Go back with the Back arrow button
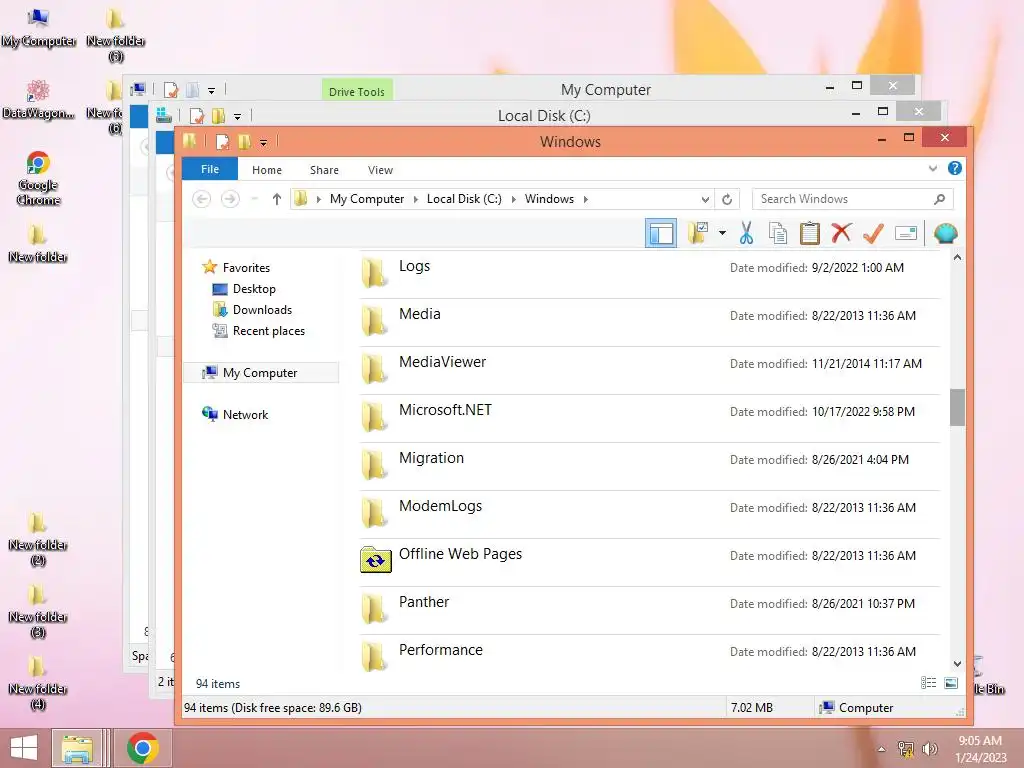This screenshot has height=768, width=1024. tap(202, 199)
